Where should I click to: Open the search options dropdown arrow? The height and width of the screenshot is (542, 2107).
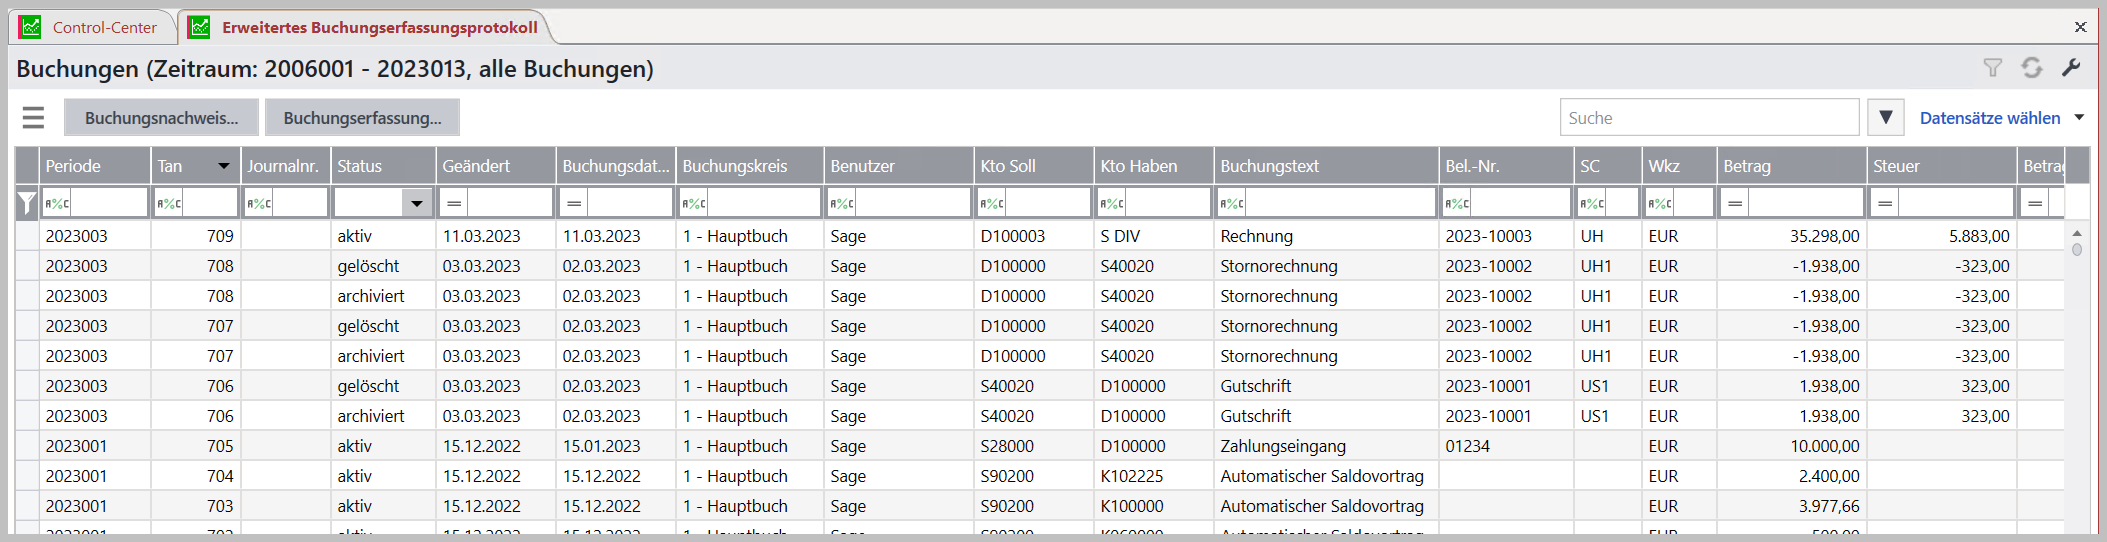(x=1885, y=118)
